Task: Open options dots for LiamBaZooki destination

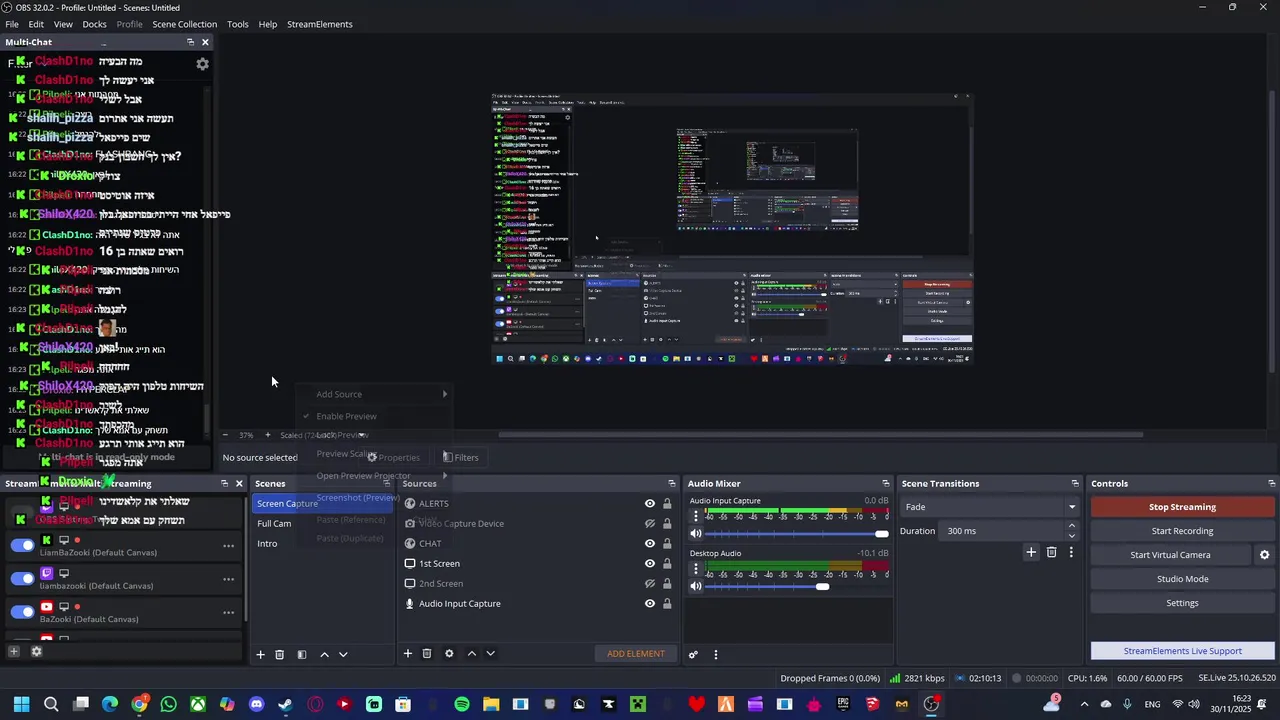Action: coord(228,545)
